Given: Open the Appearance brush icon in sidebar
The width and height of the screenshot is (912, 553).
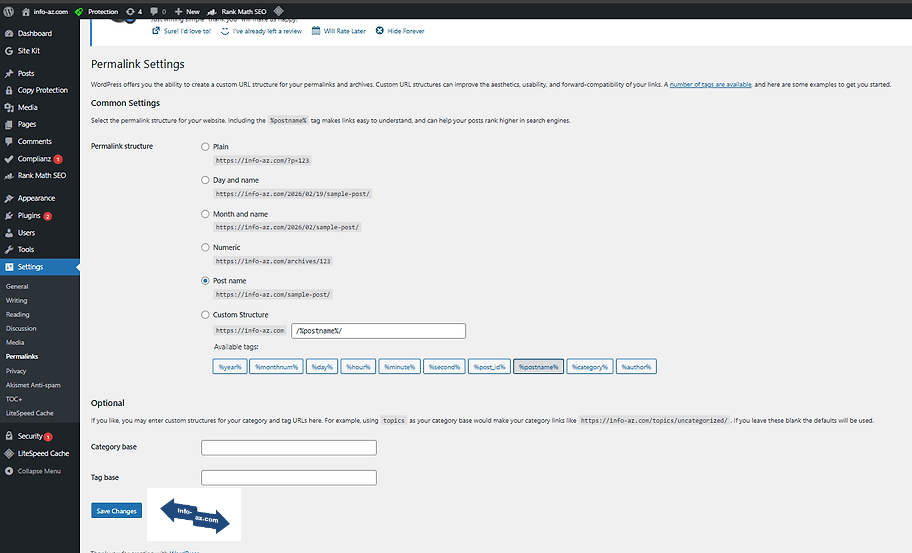Looking at the screenshot, I should click(x=9, y=198).
